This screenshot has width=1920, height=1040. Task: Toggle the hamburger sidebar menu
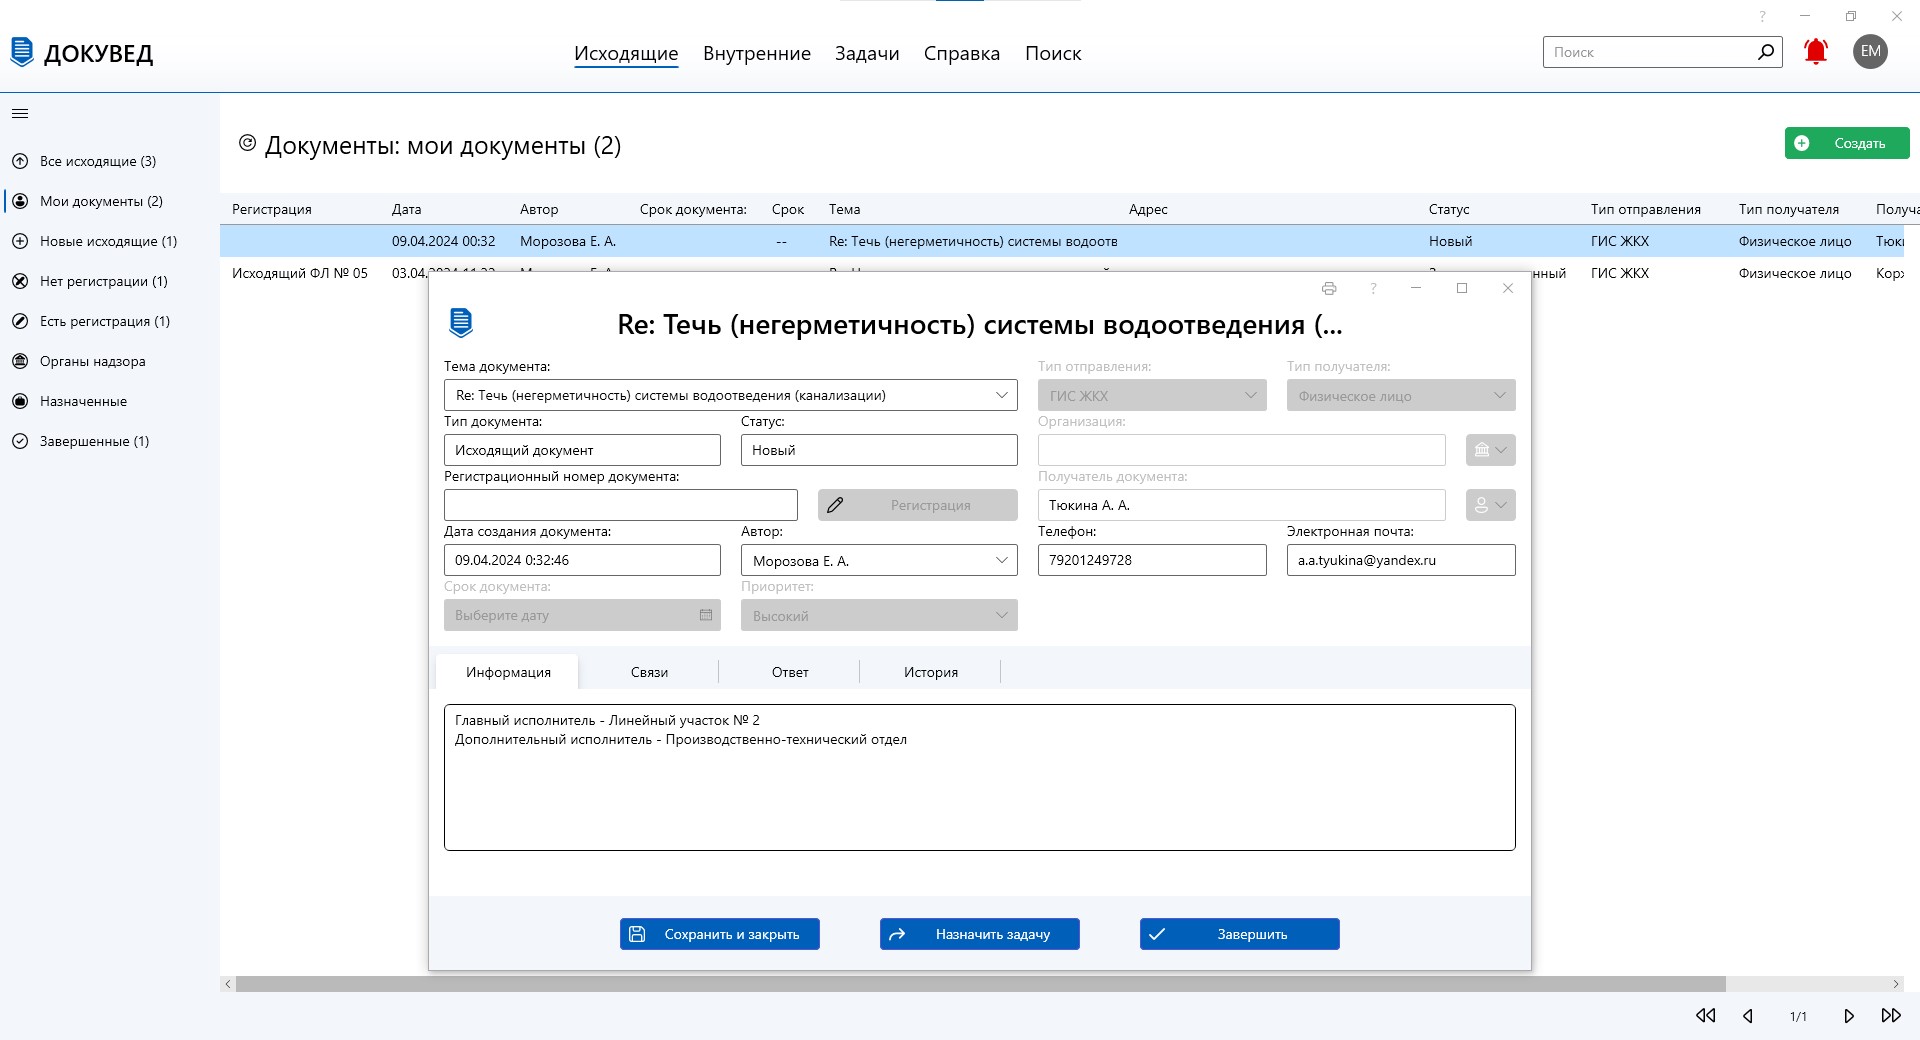pos(20,114)
